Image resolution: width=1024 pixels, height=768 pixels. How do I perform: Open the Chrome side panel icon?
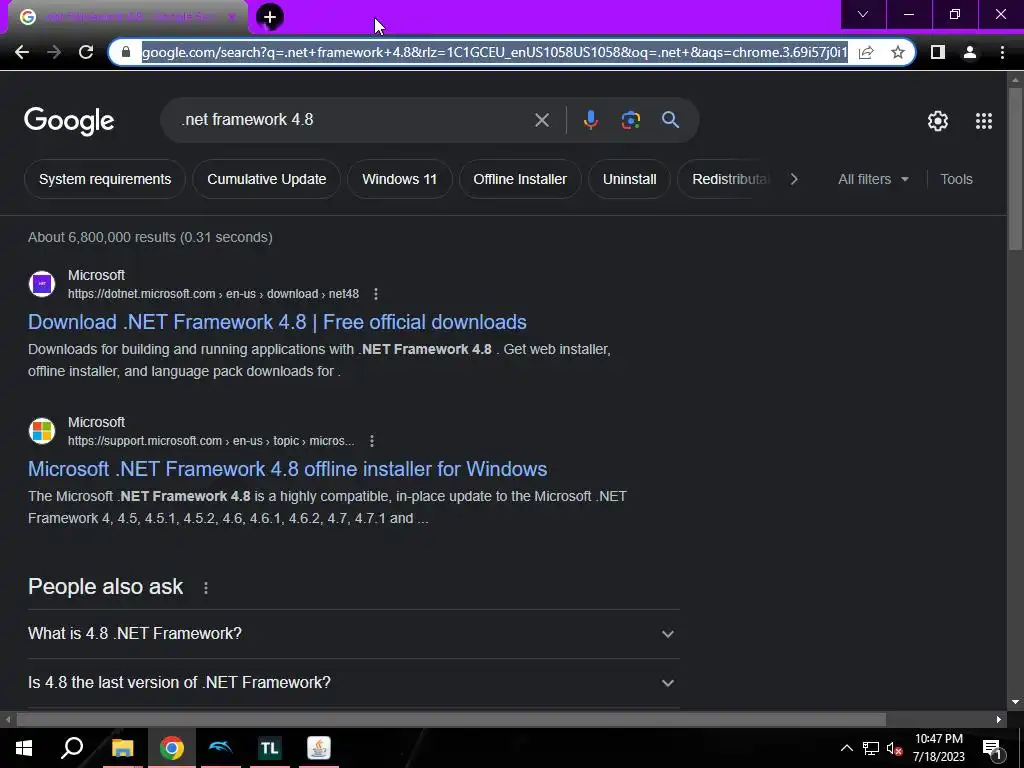coord(937,52)
